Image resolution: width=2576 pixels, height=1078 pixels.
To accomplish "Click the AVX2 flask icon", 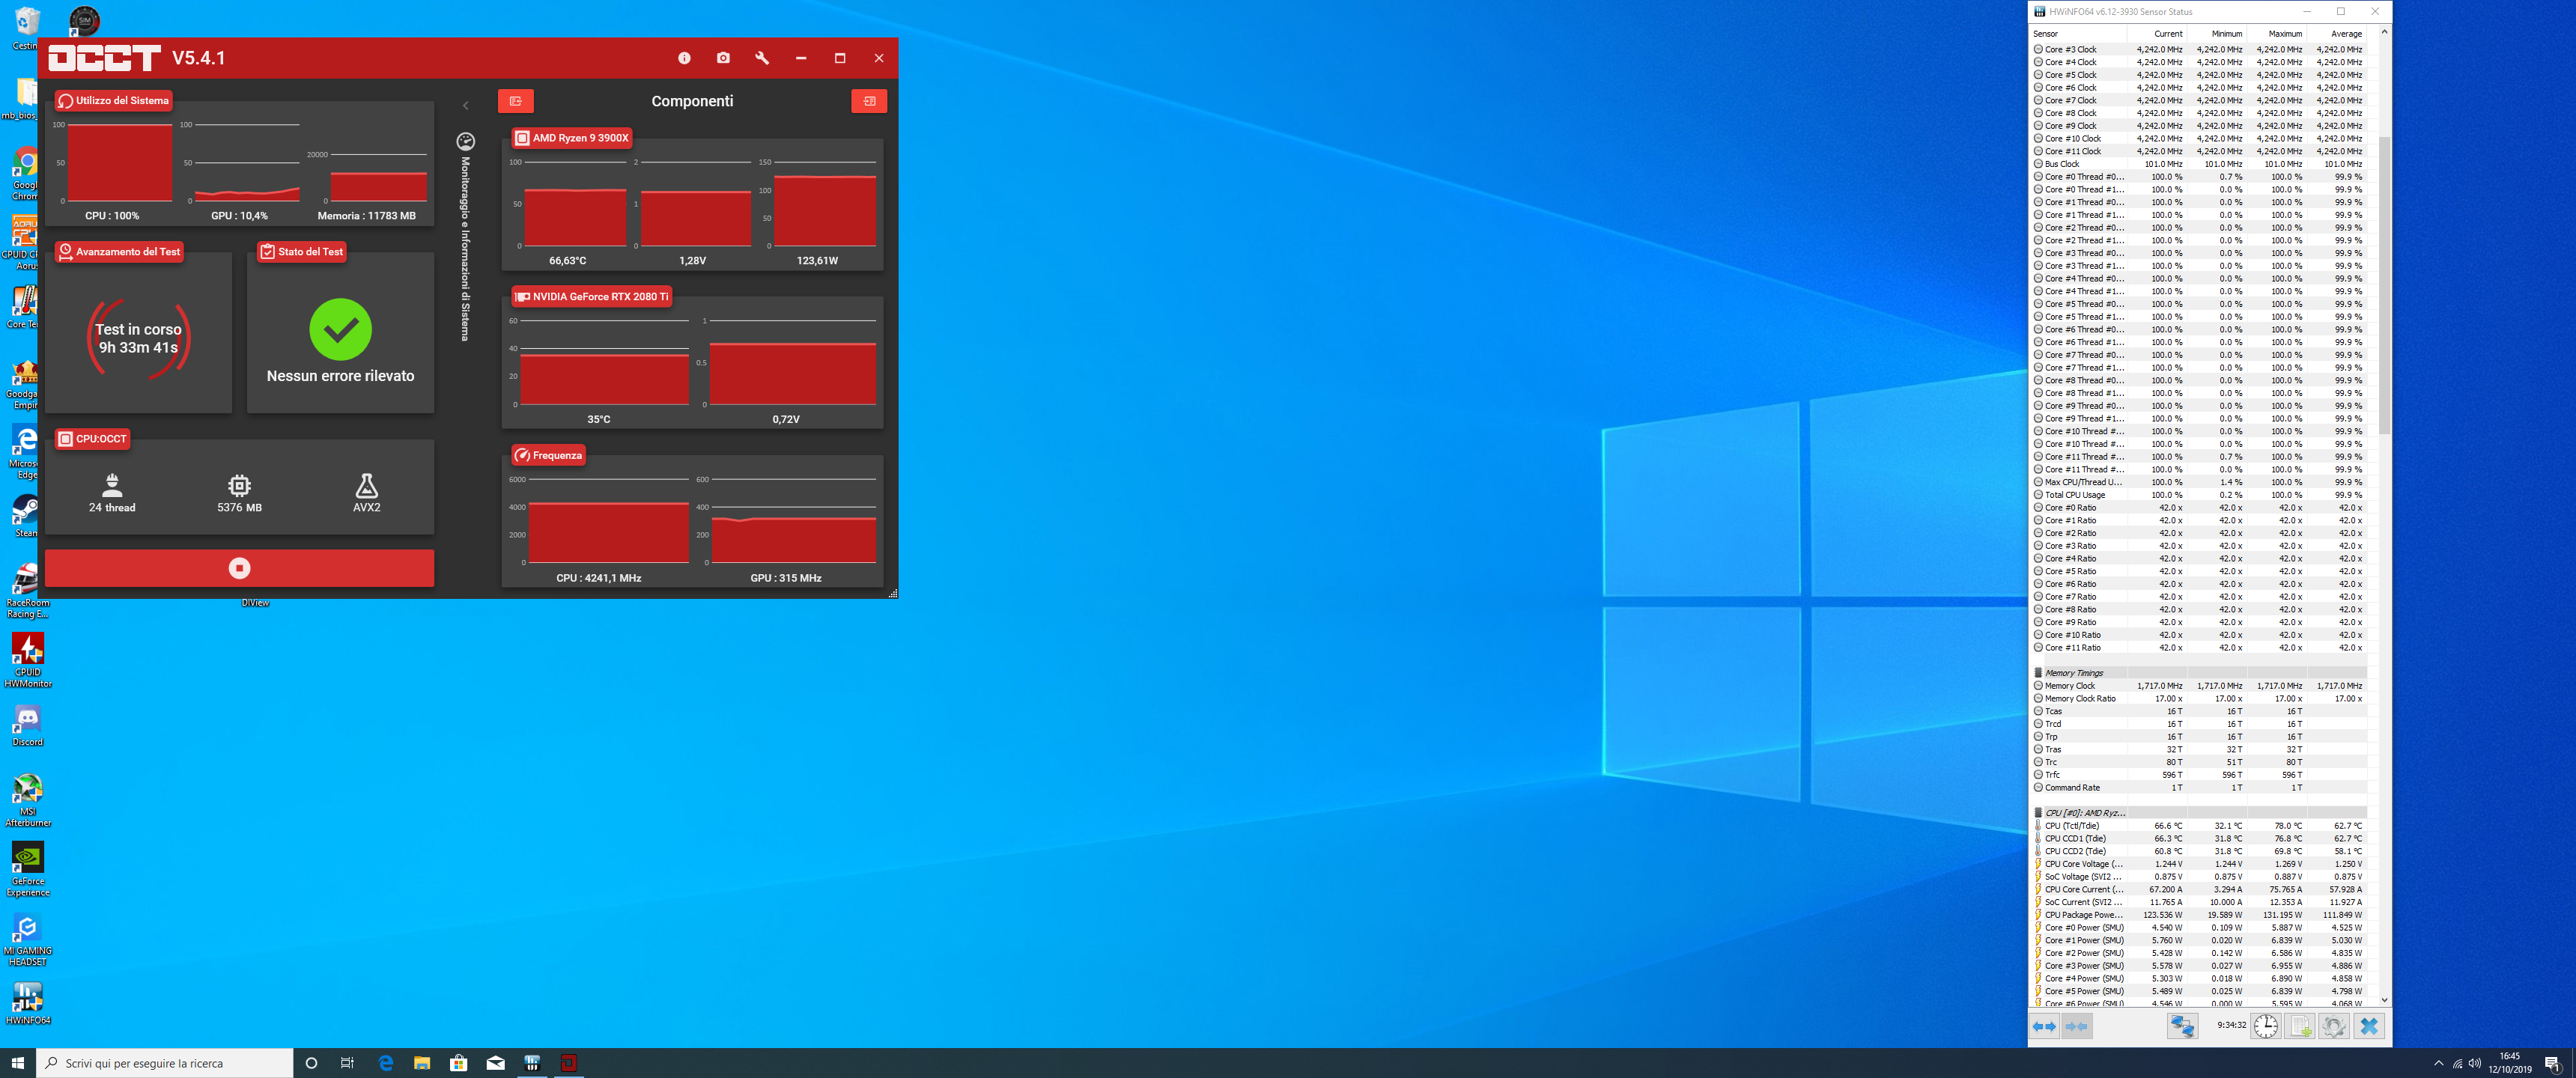I will 366,485.
